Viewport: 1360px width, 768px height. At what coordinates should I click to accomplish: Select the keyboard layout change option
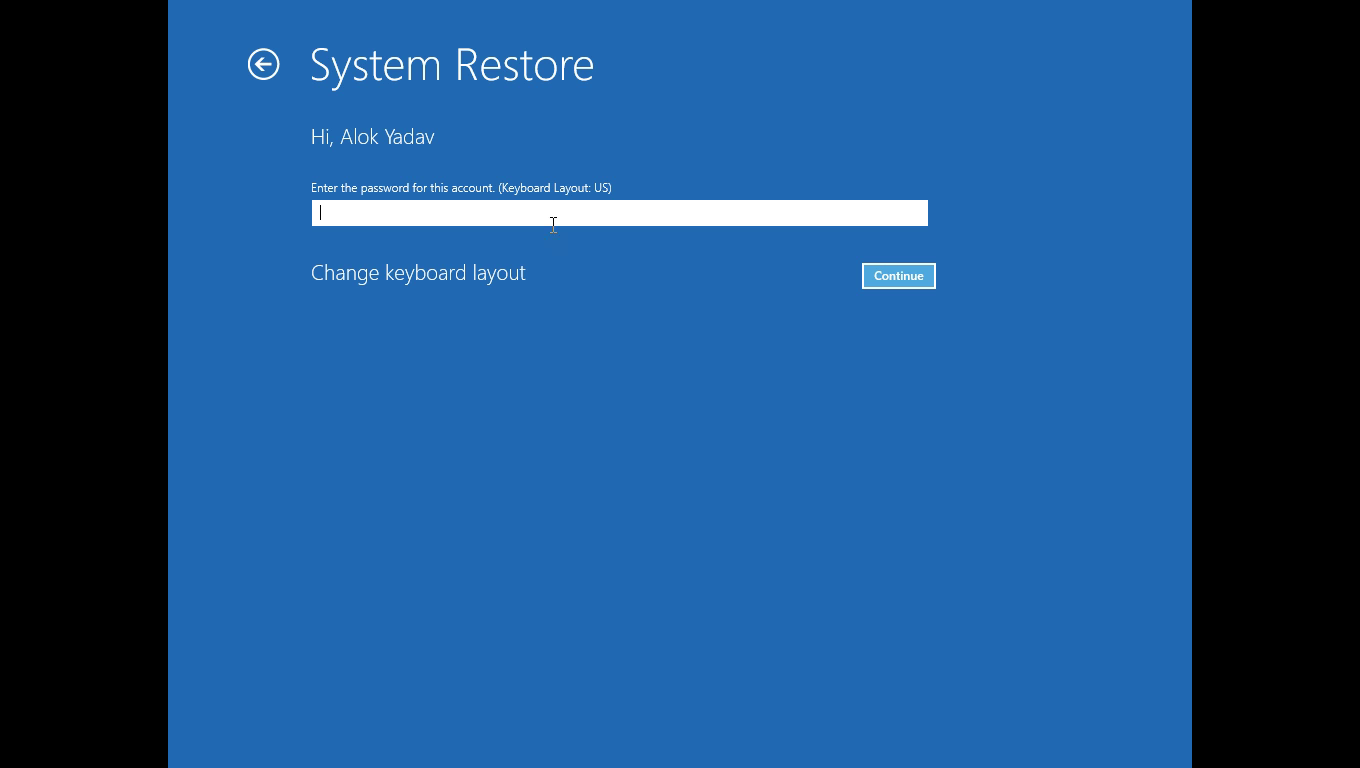(418, 273)
